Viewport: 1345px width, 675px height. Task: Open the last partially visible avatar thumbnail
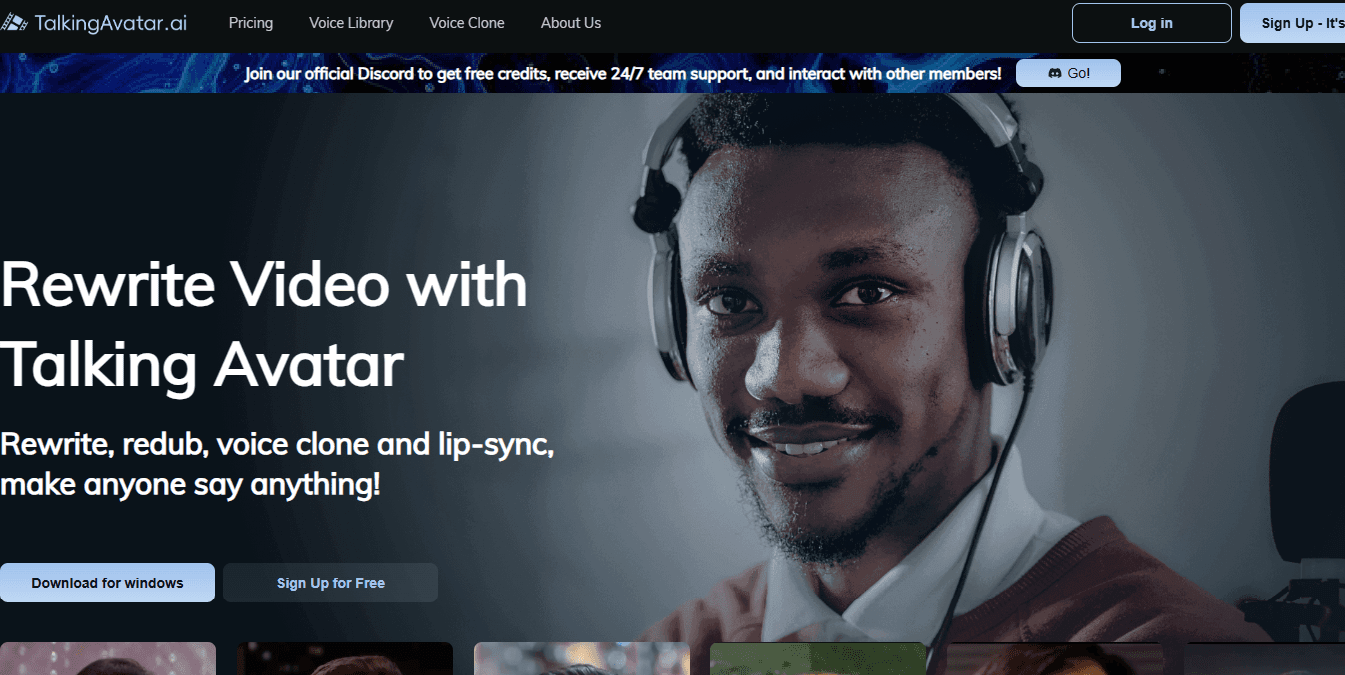[1265, 659]
